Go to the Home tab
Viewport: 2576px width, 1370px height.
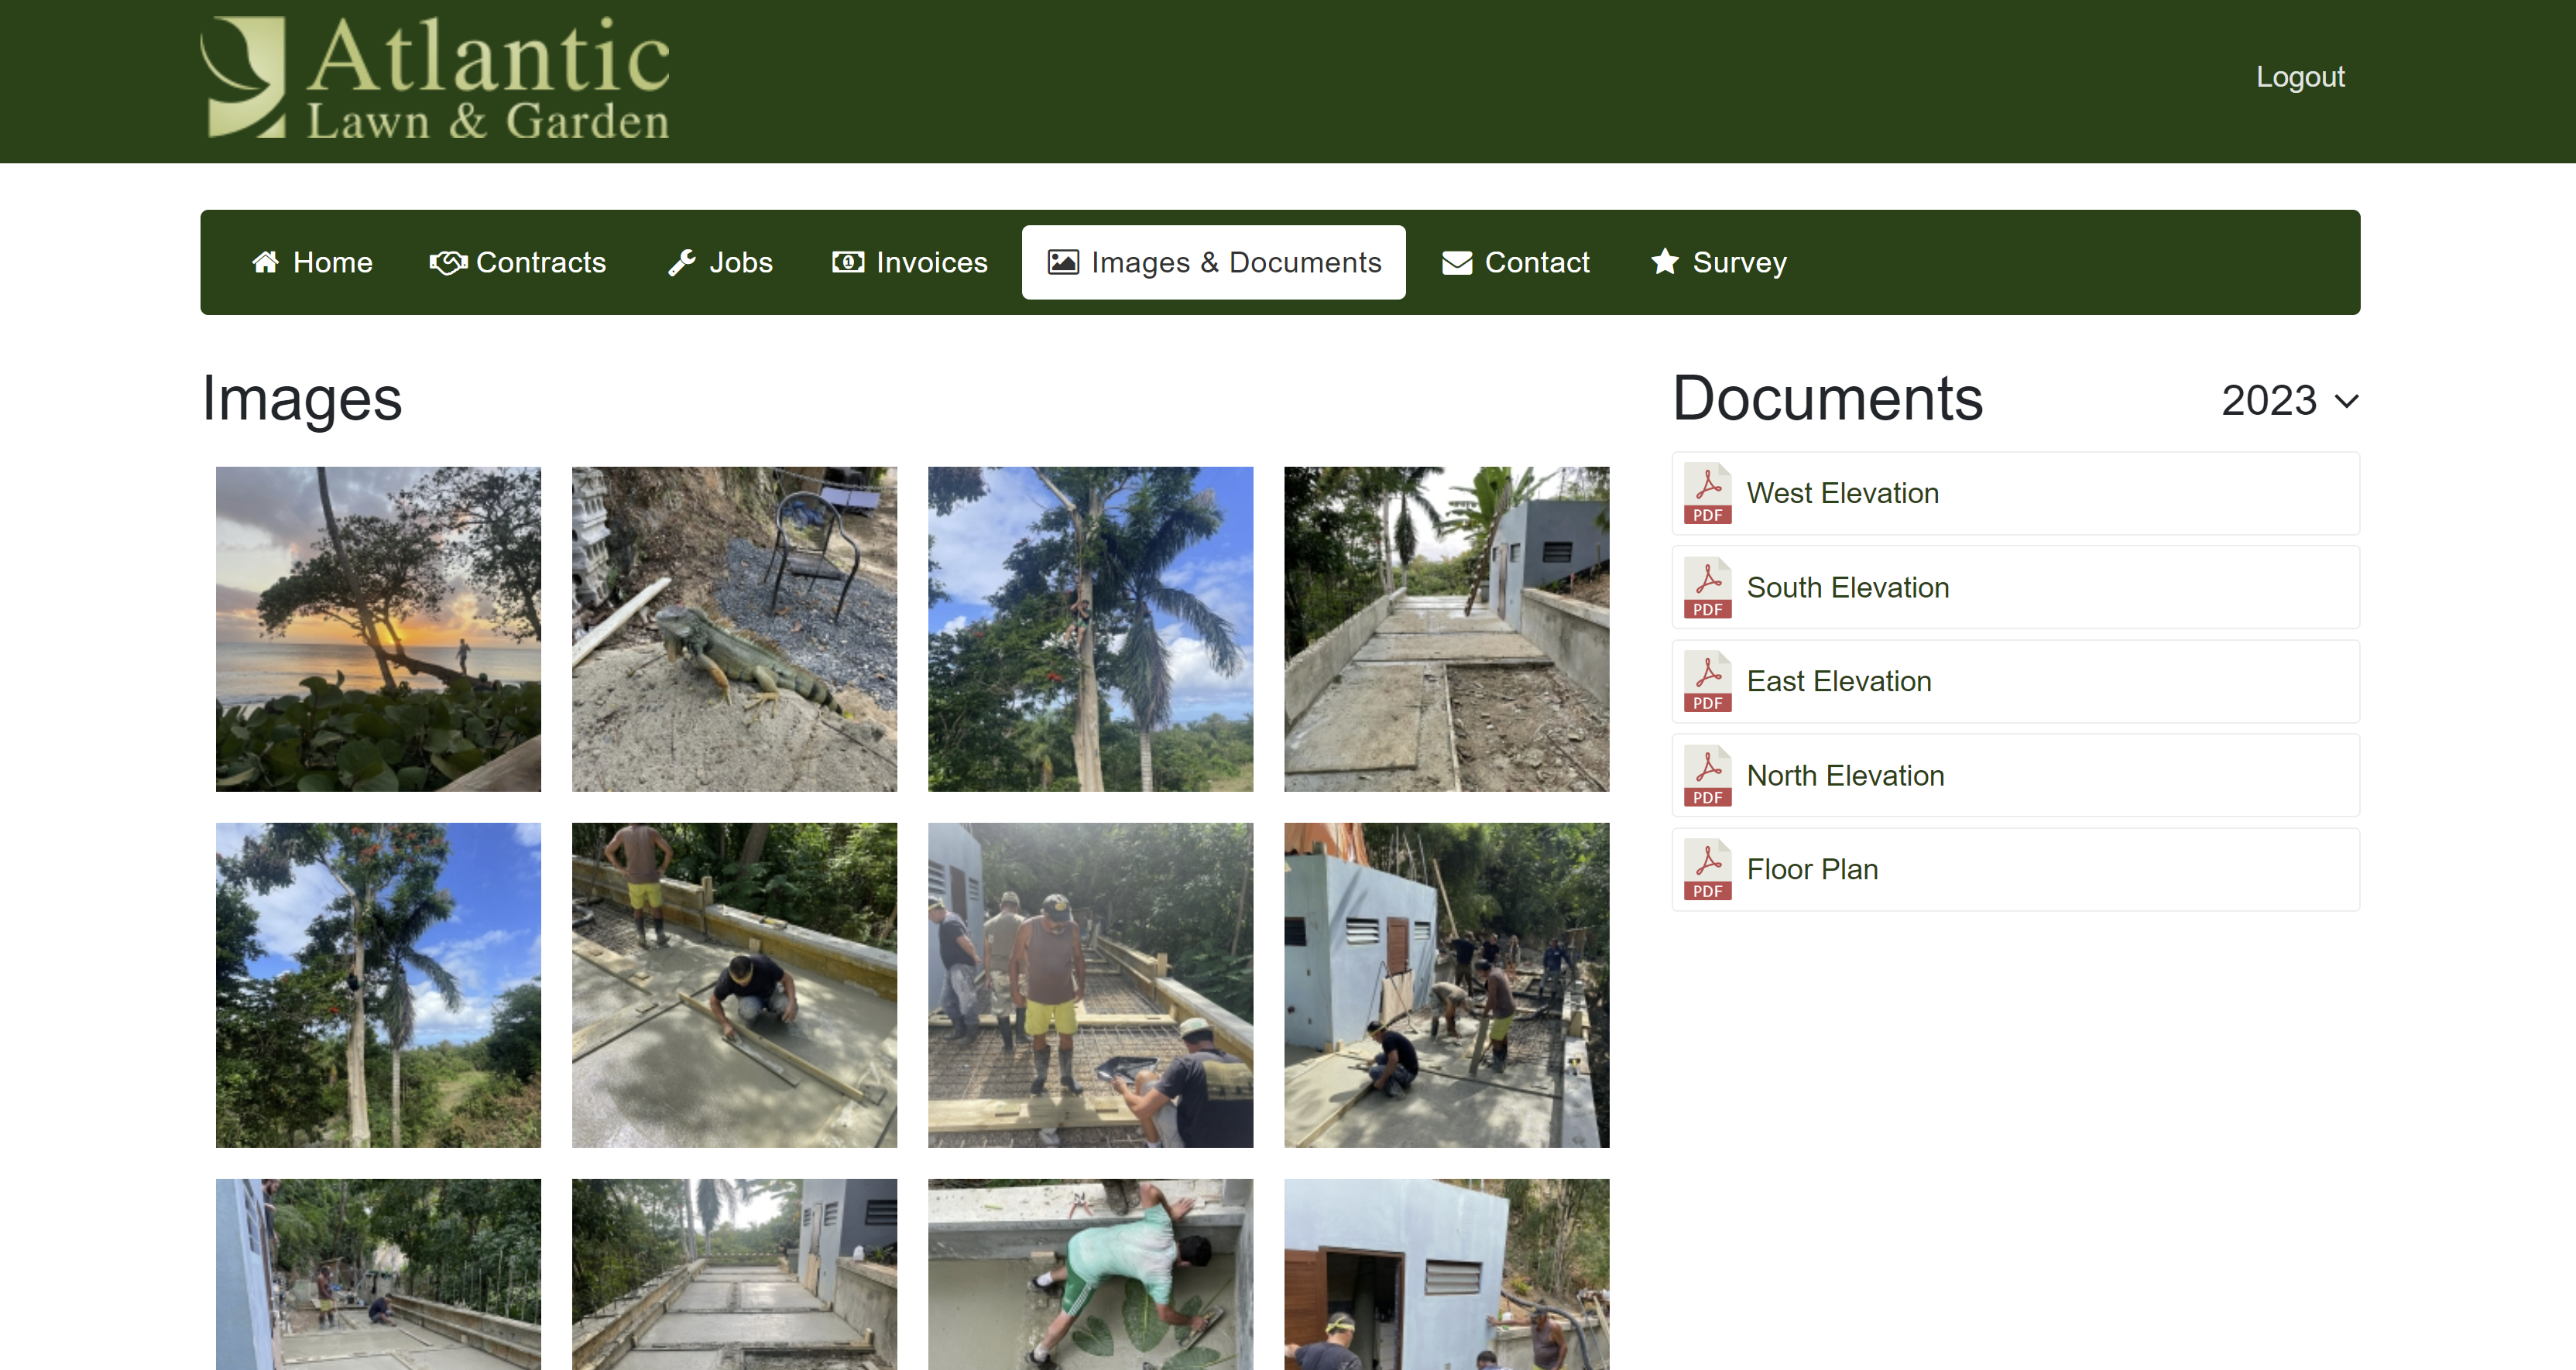click(x=312, y=262)
